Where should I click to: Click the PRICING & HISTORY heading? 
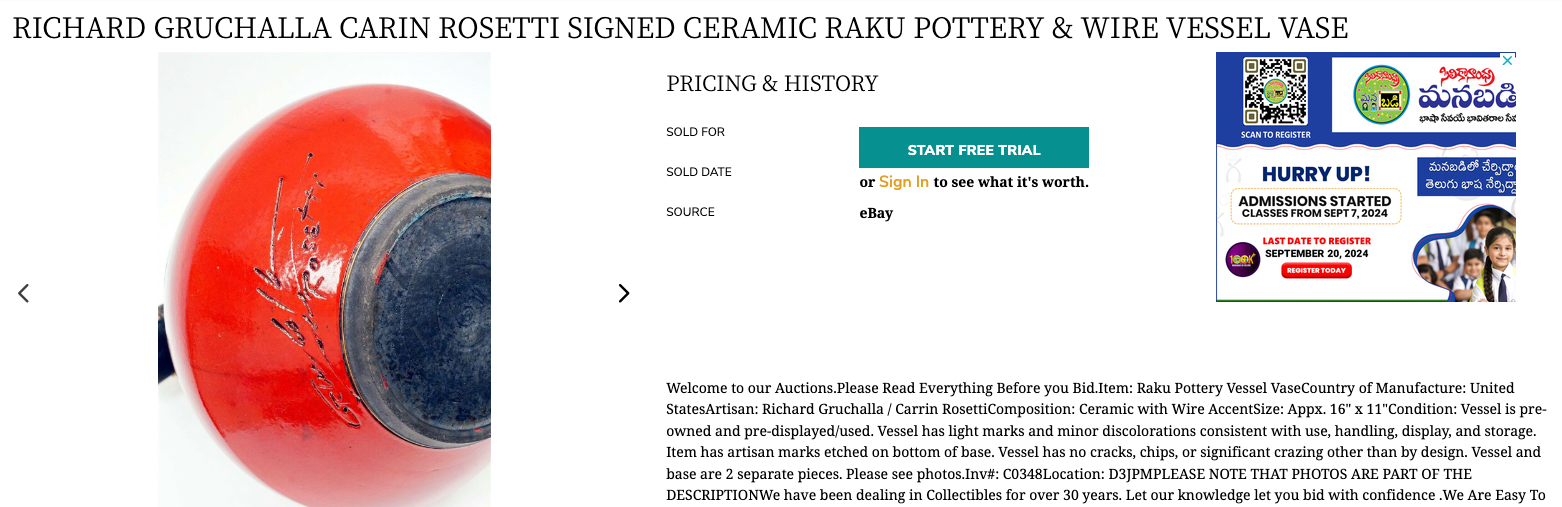(x=771, y=84)
